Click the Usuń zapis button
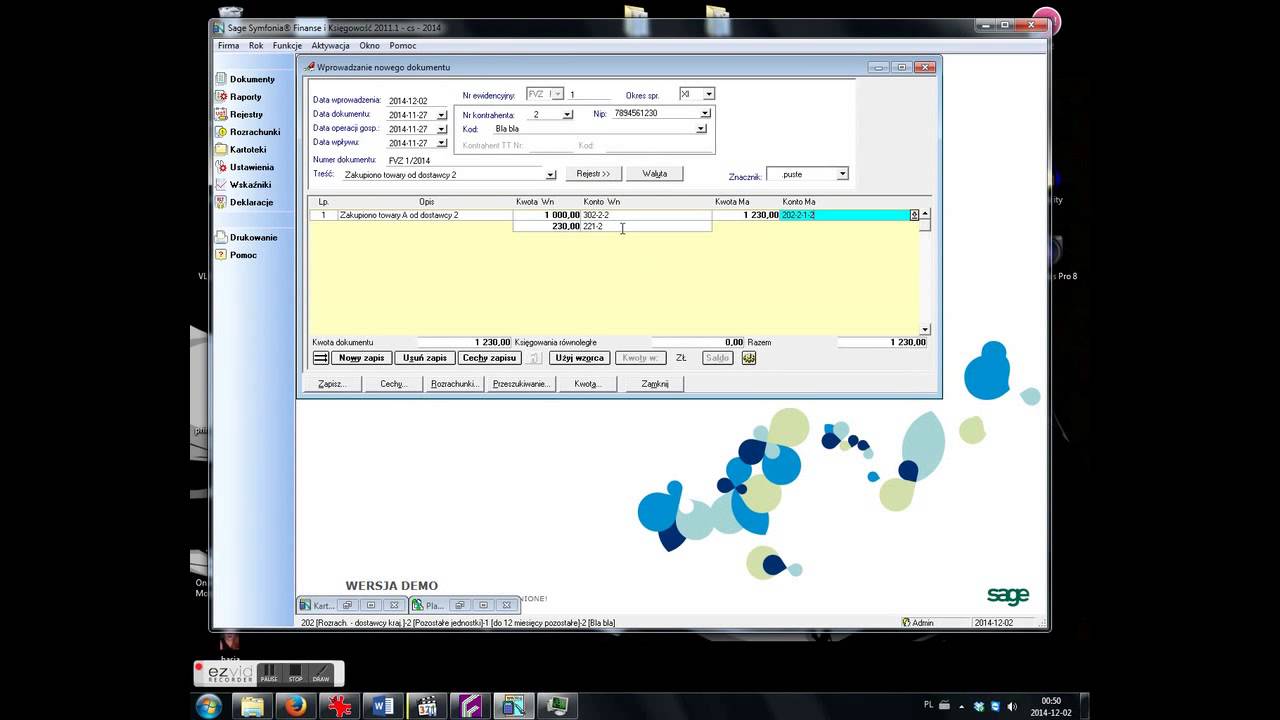The image size is (1280, 720). pos(425,358)
